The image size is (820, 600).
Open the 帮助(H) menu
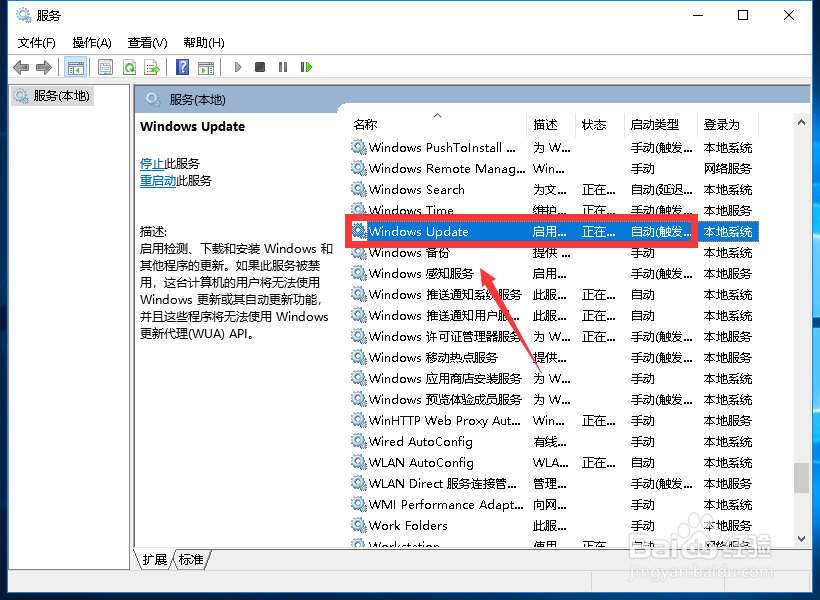tap(204, 42)
